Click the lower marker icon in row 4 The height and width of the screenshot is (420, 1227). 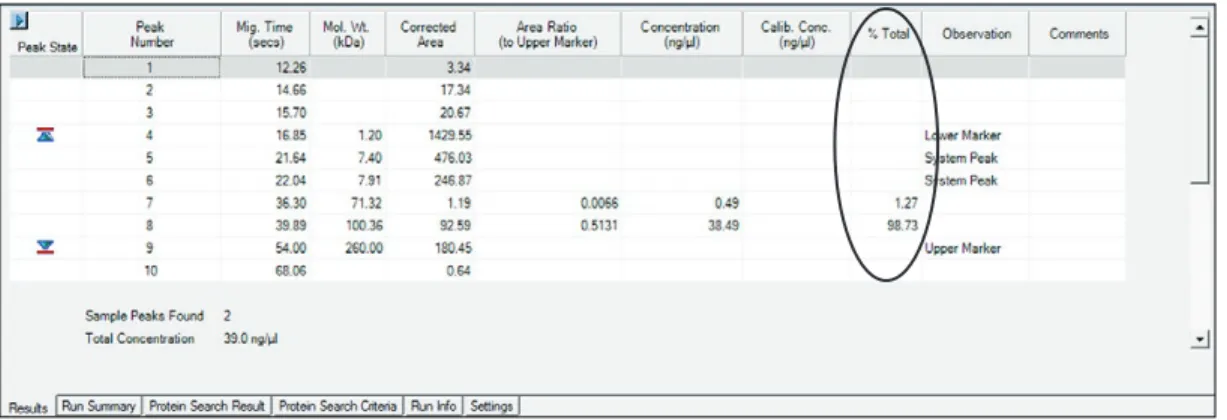(x=45, y=134)
